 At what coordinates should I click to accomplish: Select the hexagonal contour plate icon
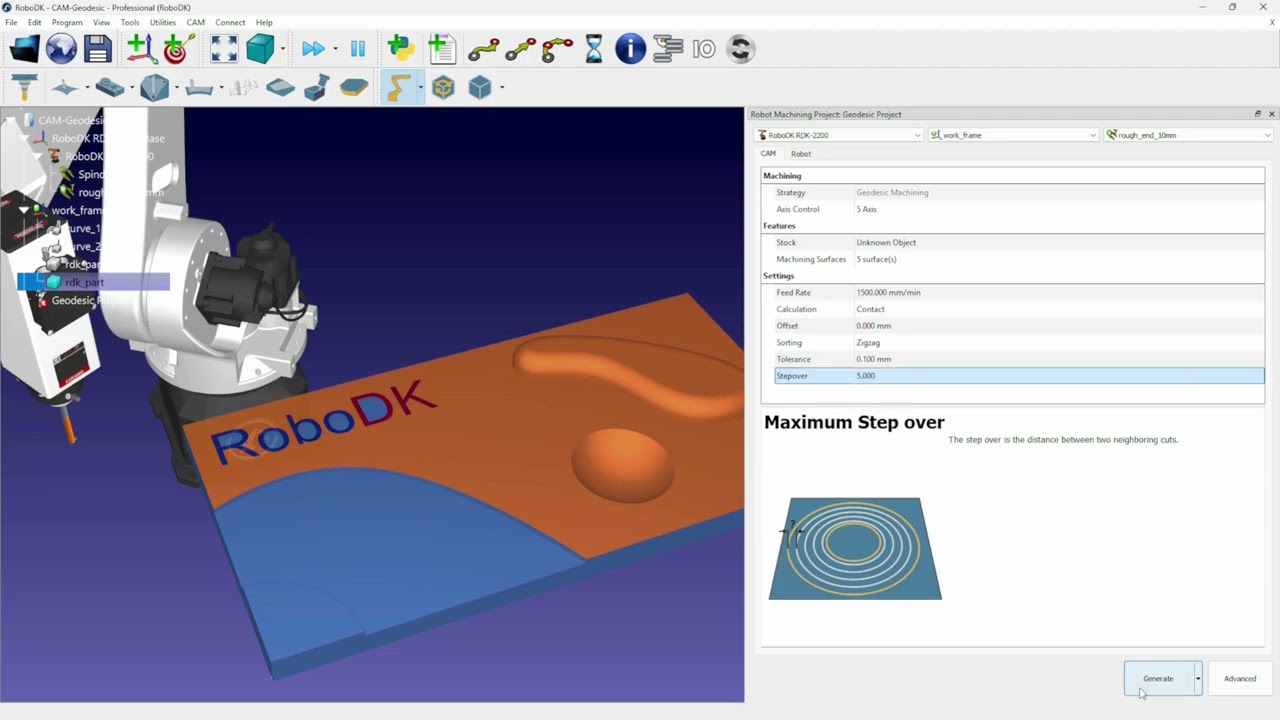point(354,87)
